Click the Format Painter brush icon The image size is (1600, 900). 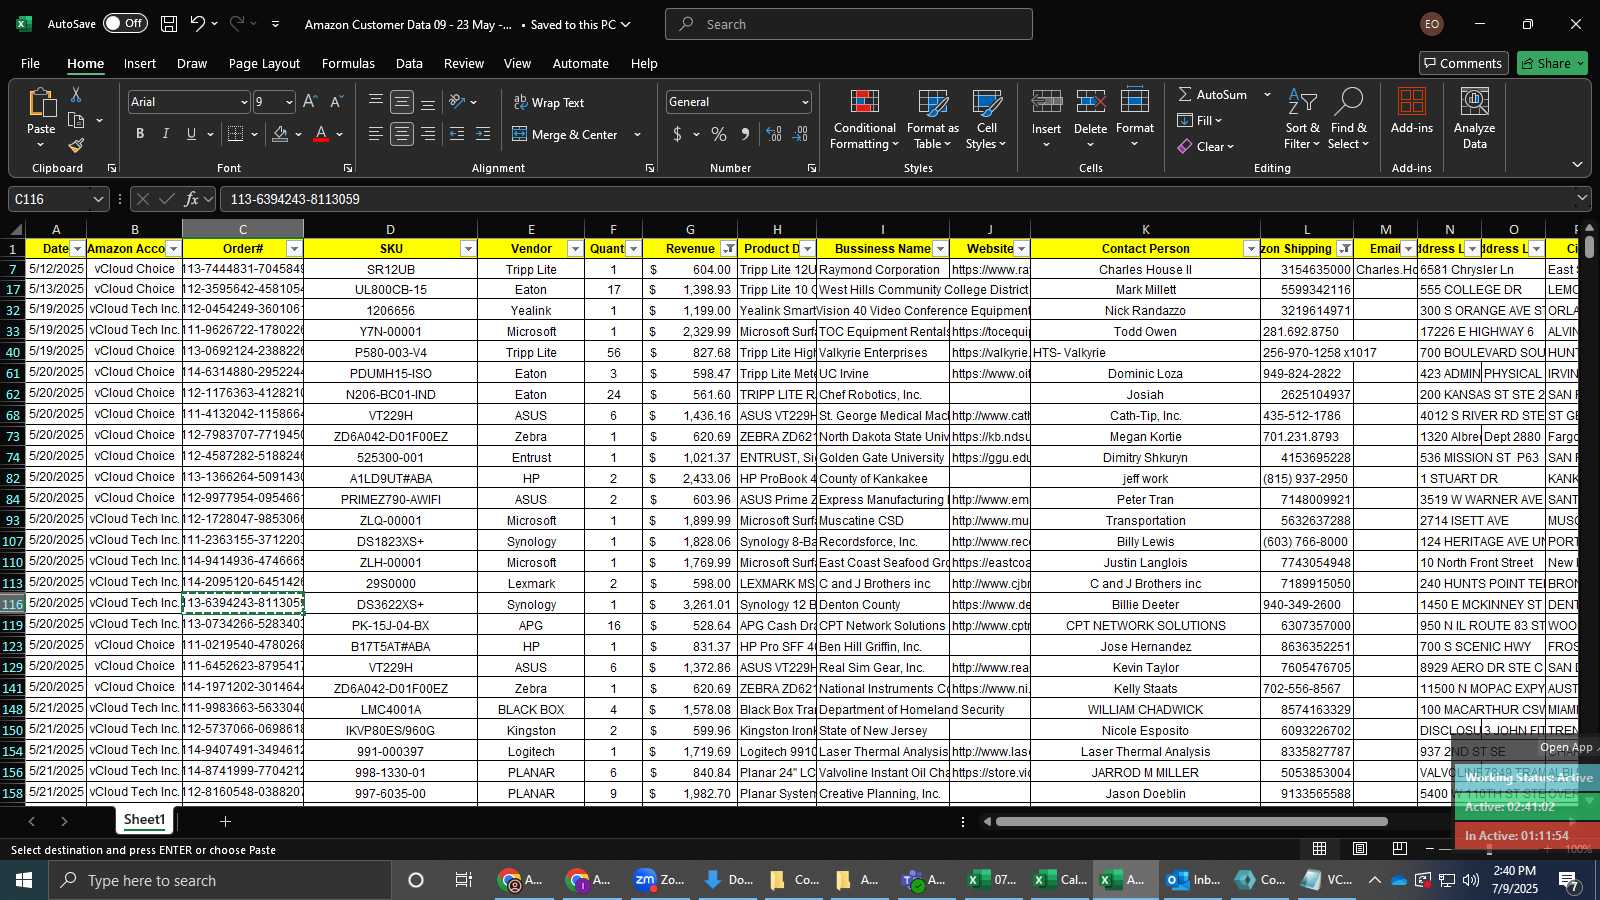point(76,146)
